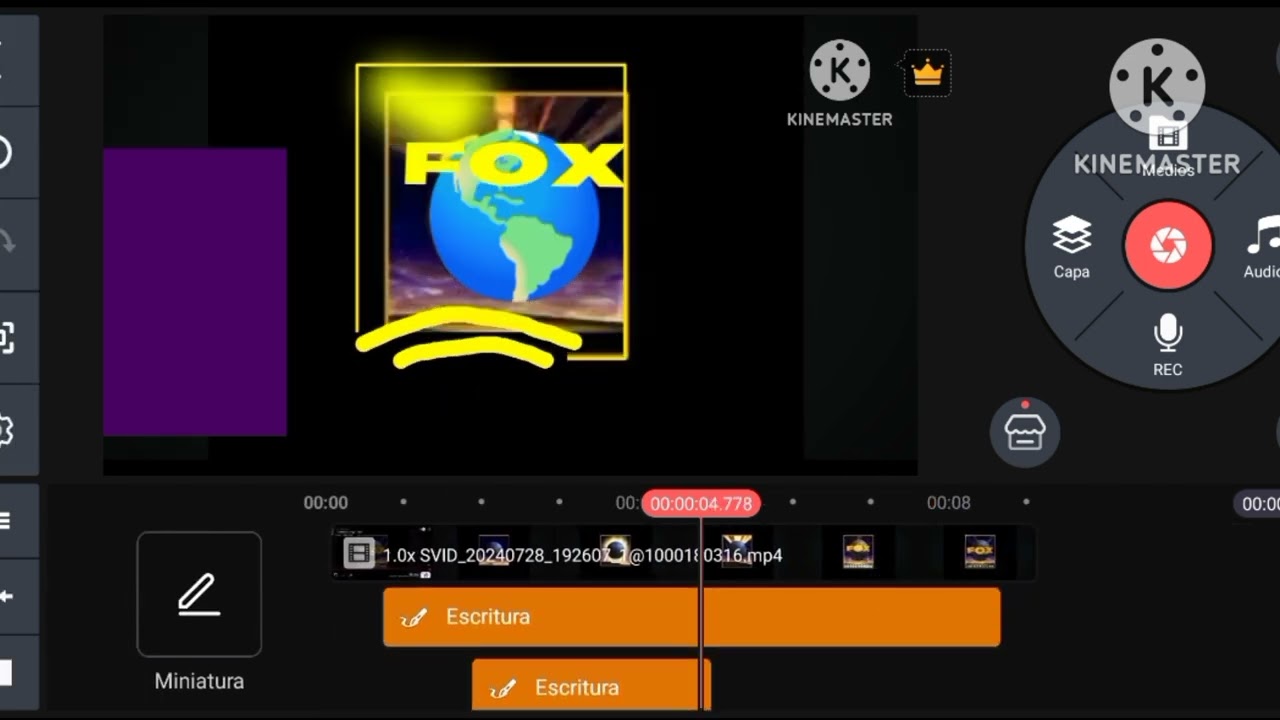Screen dimensions: 1280x720
Task: Tap the red camera shutter button
Action: click(1168, 246)
